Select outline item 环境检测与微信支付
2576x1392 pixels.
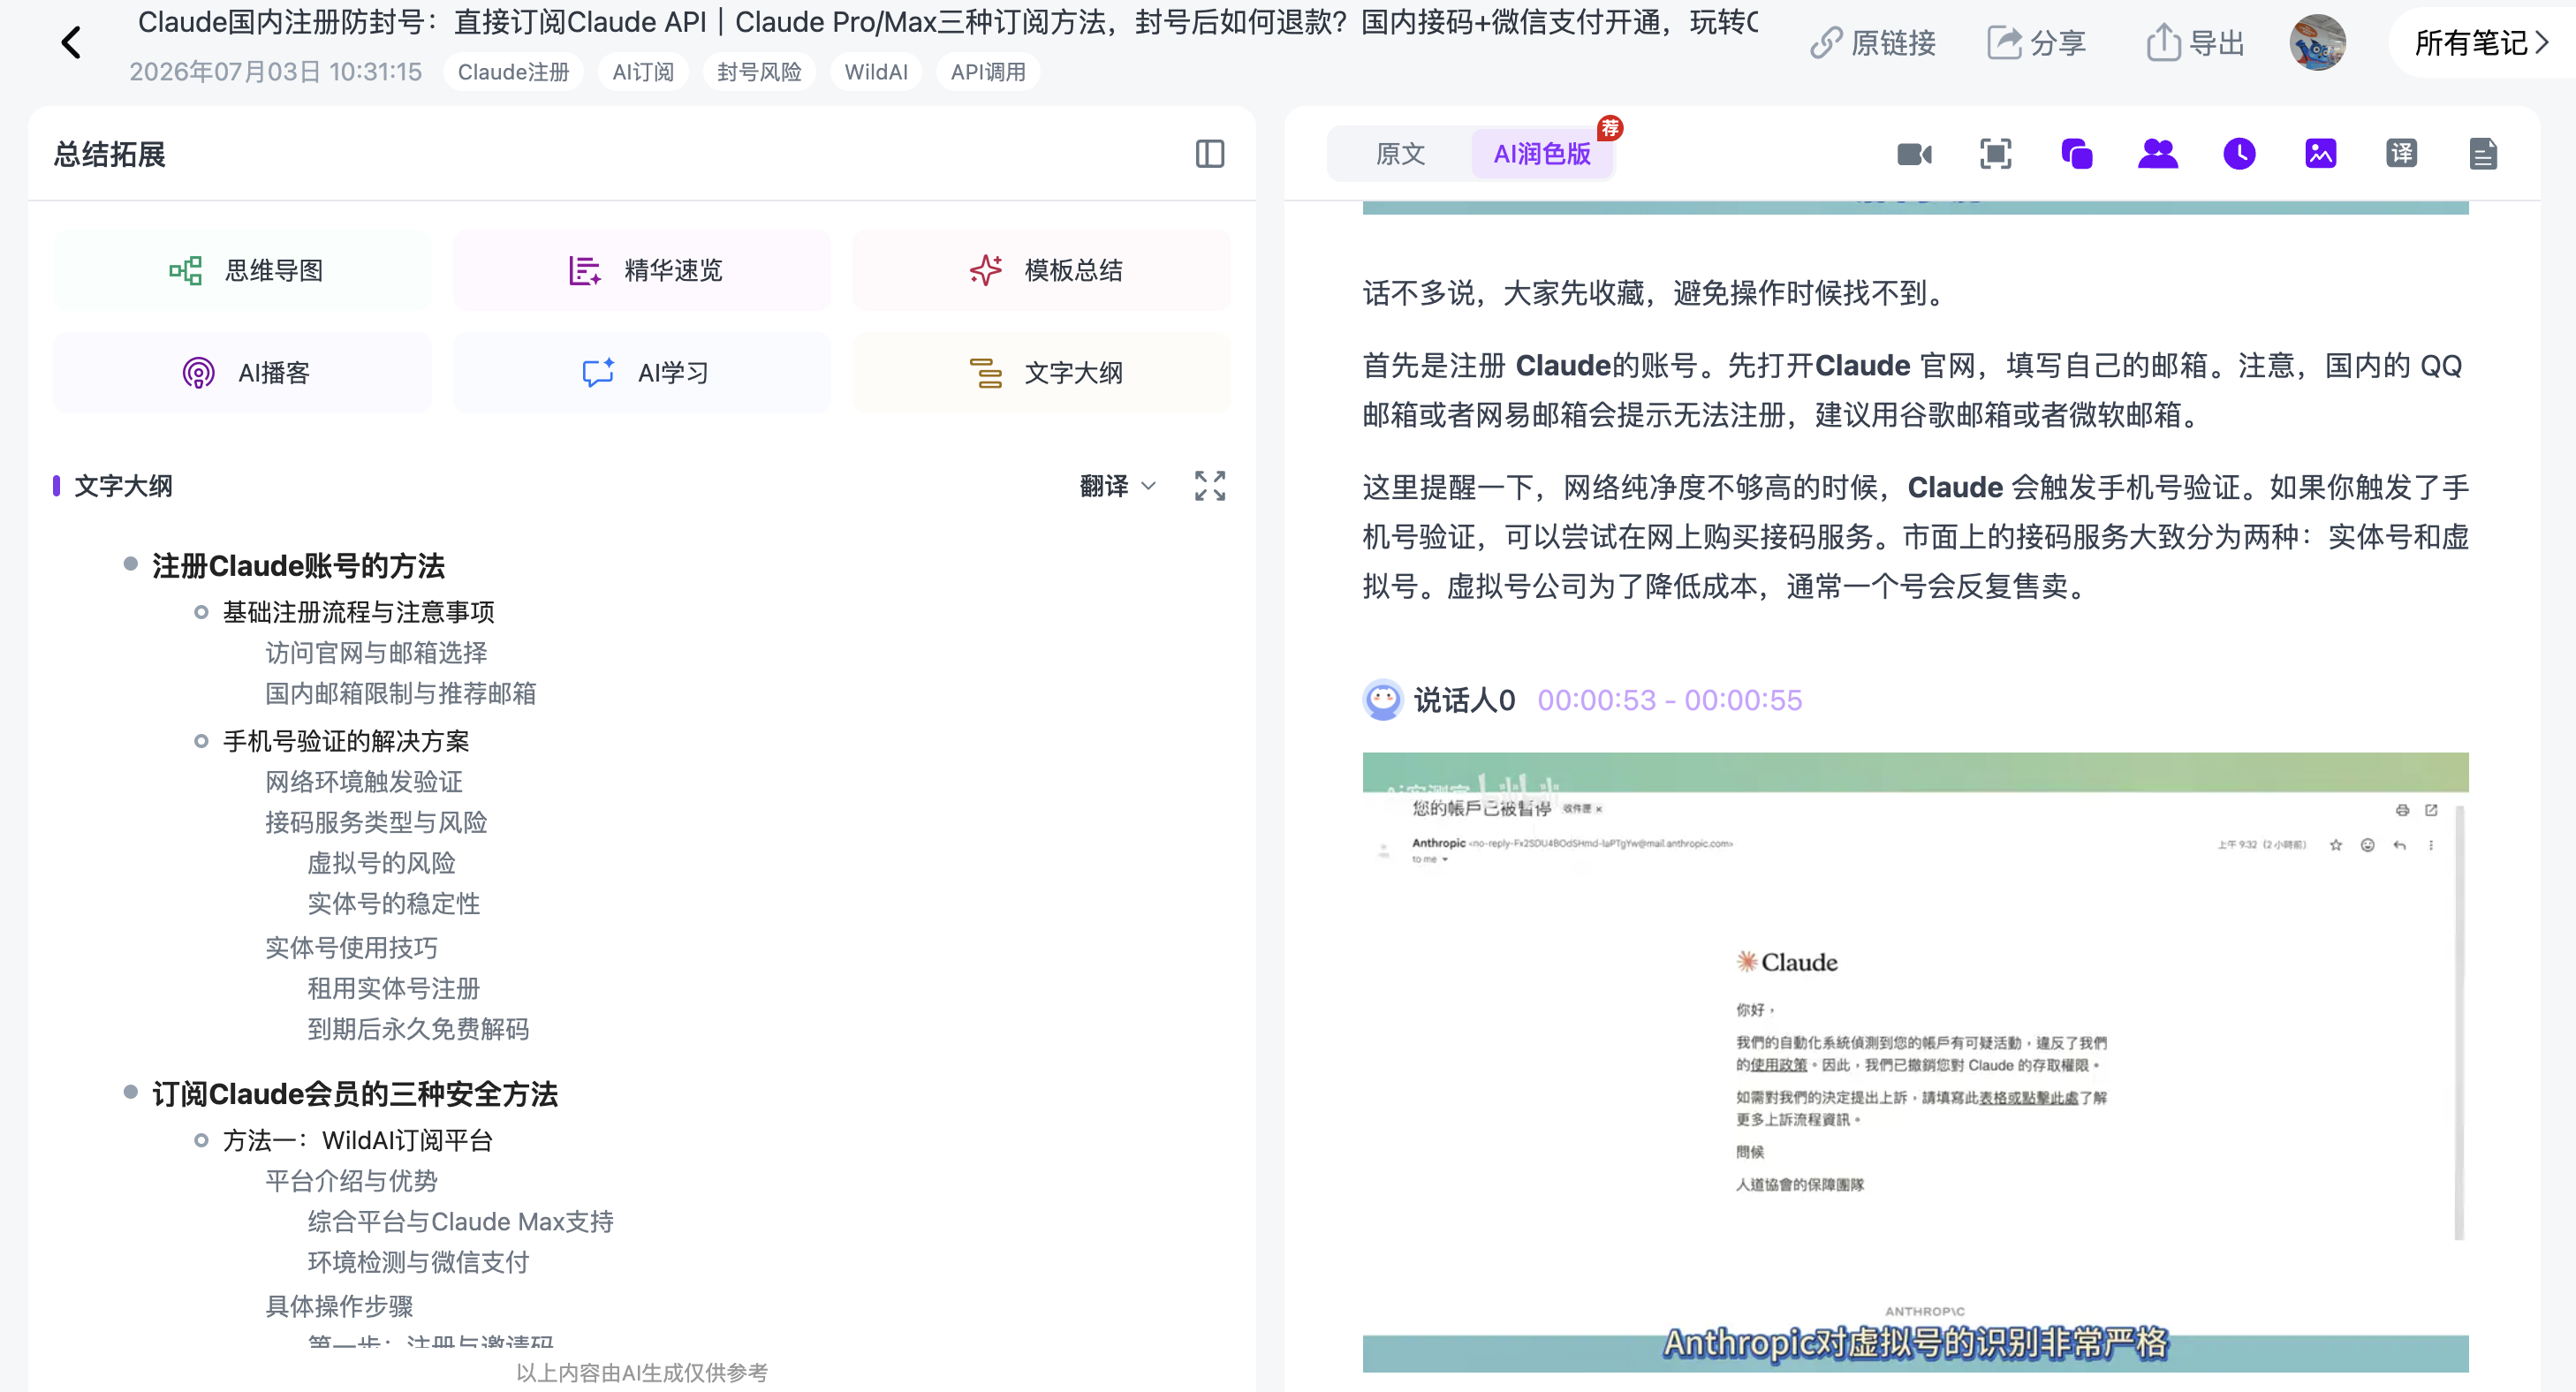[418, 1263]
